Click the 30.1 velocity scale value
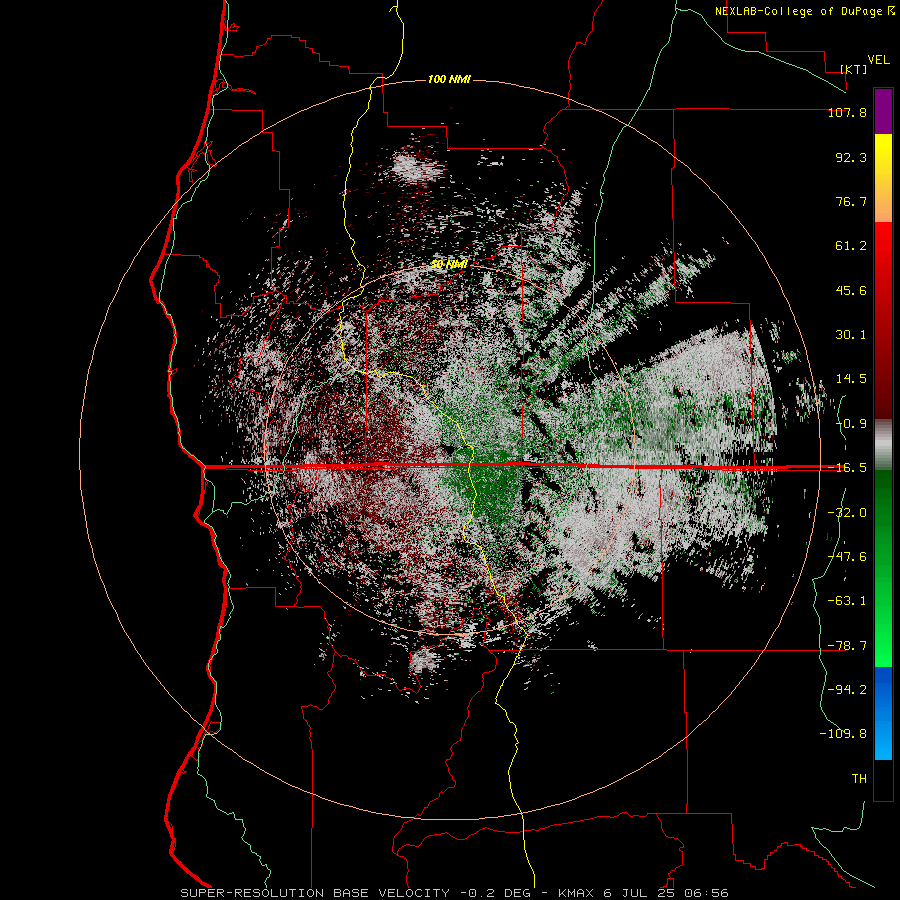900x900 pixels. 851,335
